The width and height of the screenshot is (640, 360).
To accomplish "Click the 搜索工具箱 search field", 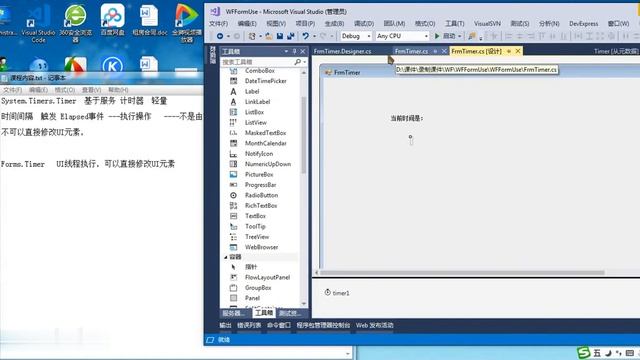I will tap(257, 62).
